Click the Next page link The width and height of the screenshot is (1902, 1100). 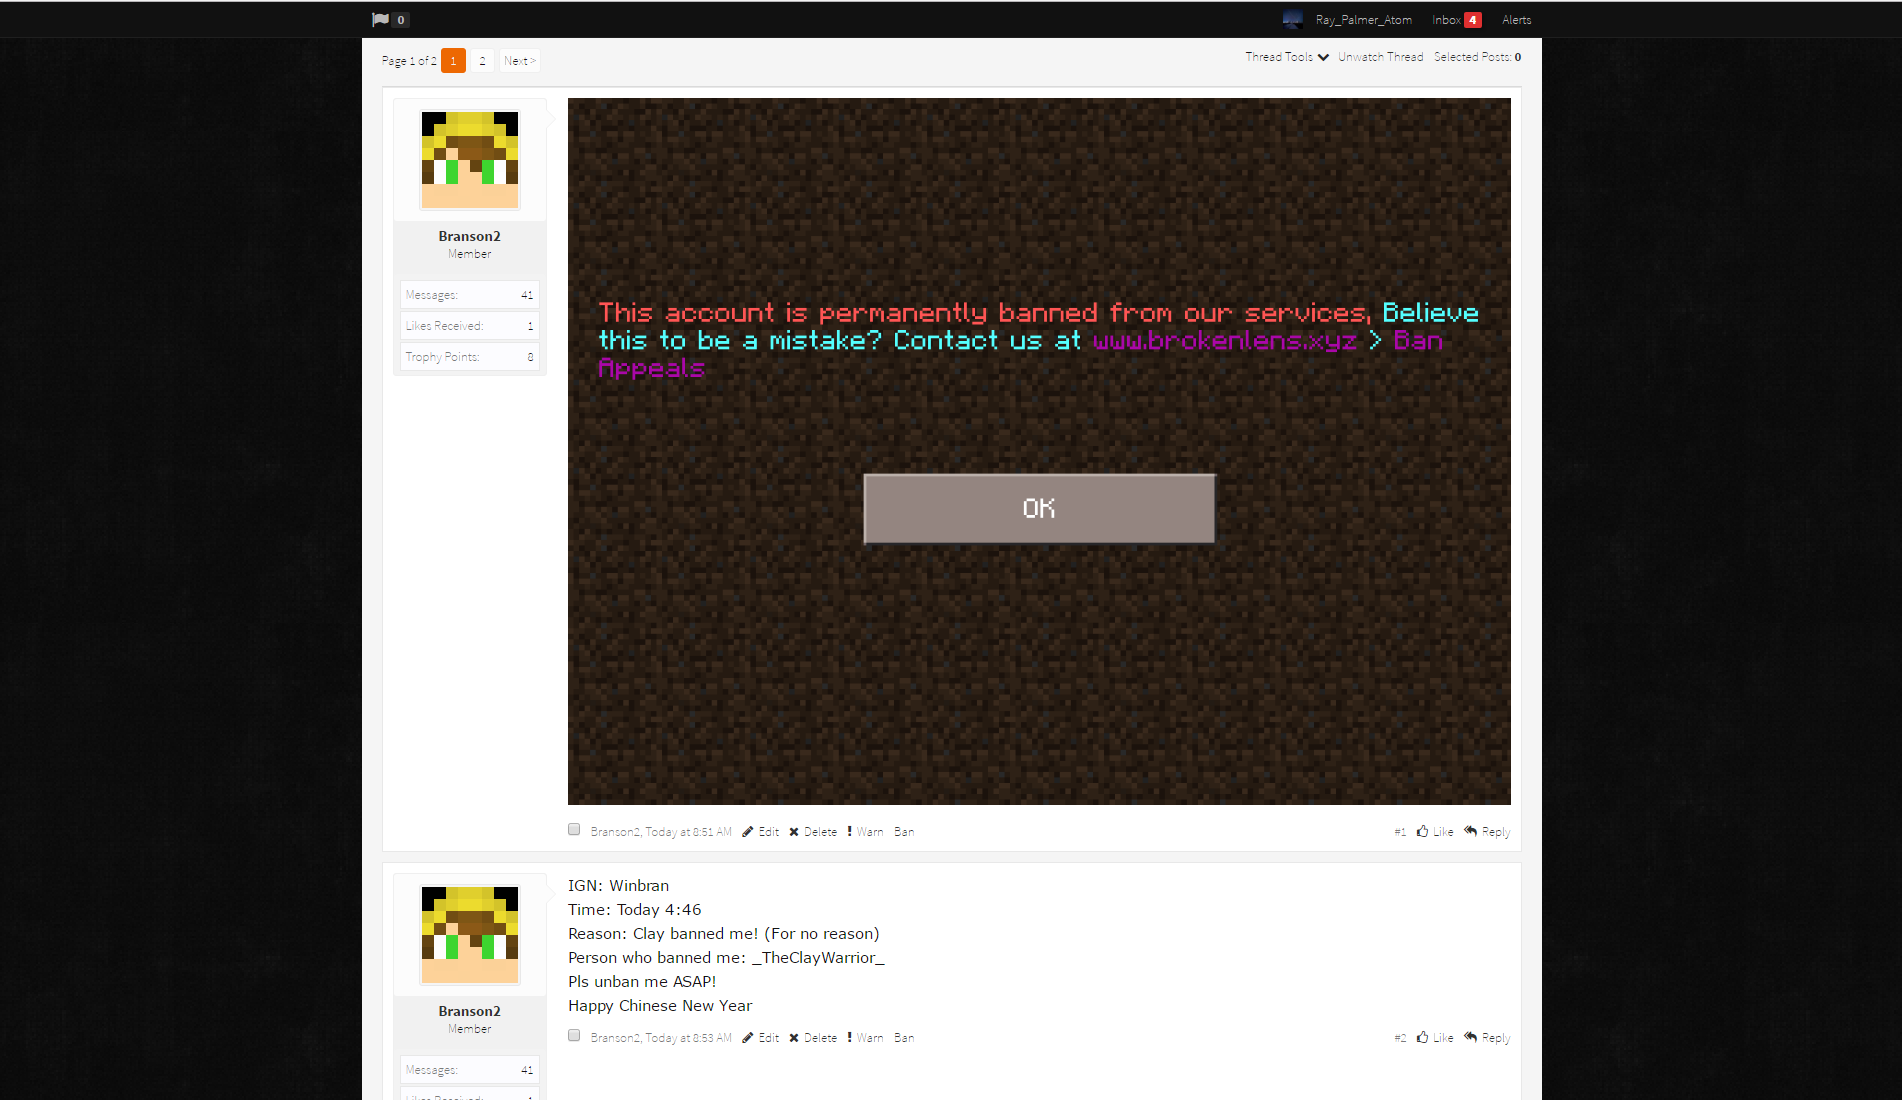click(x=519, y=61)
